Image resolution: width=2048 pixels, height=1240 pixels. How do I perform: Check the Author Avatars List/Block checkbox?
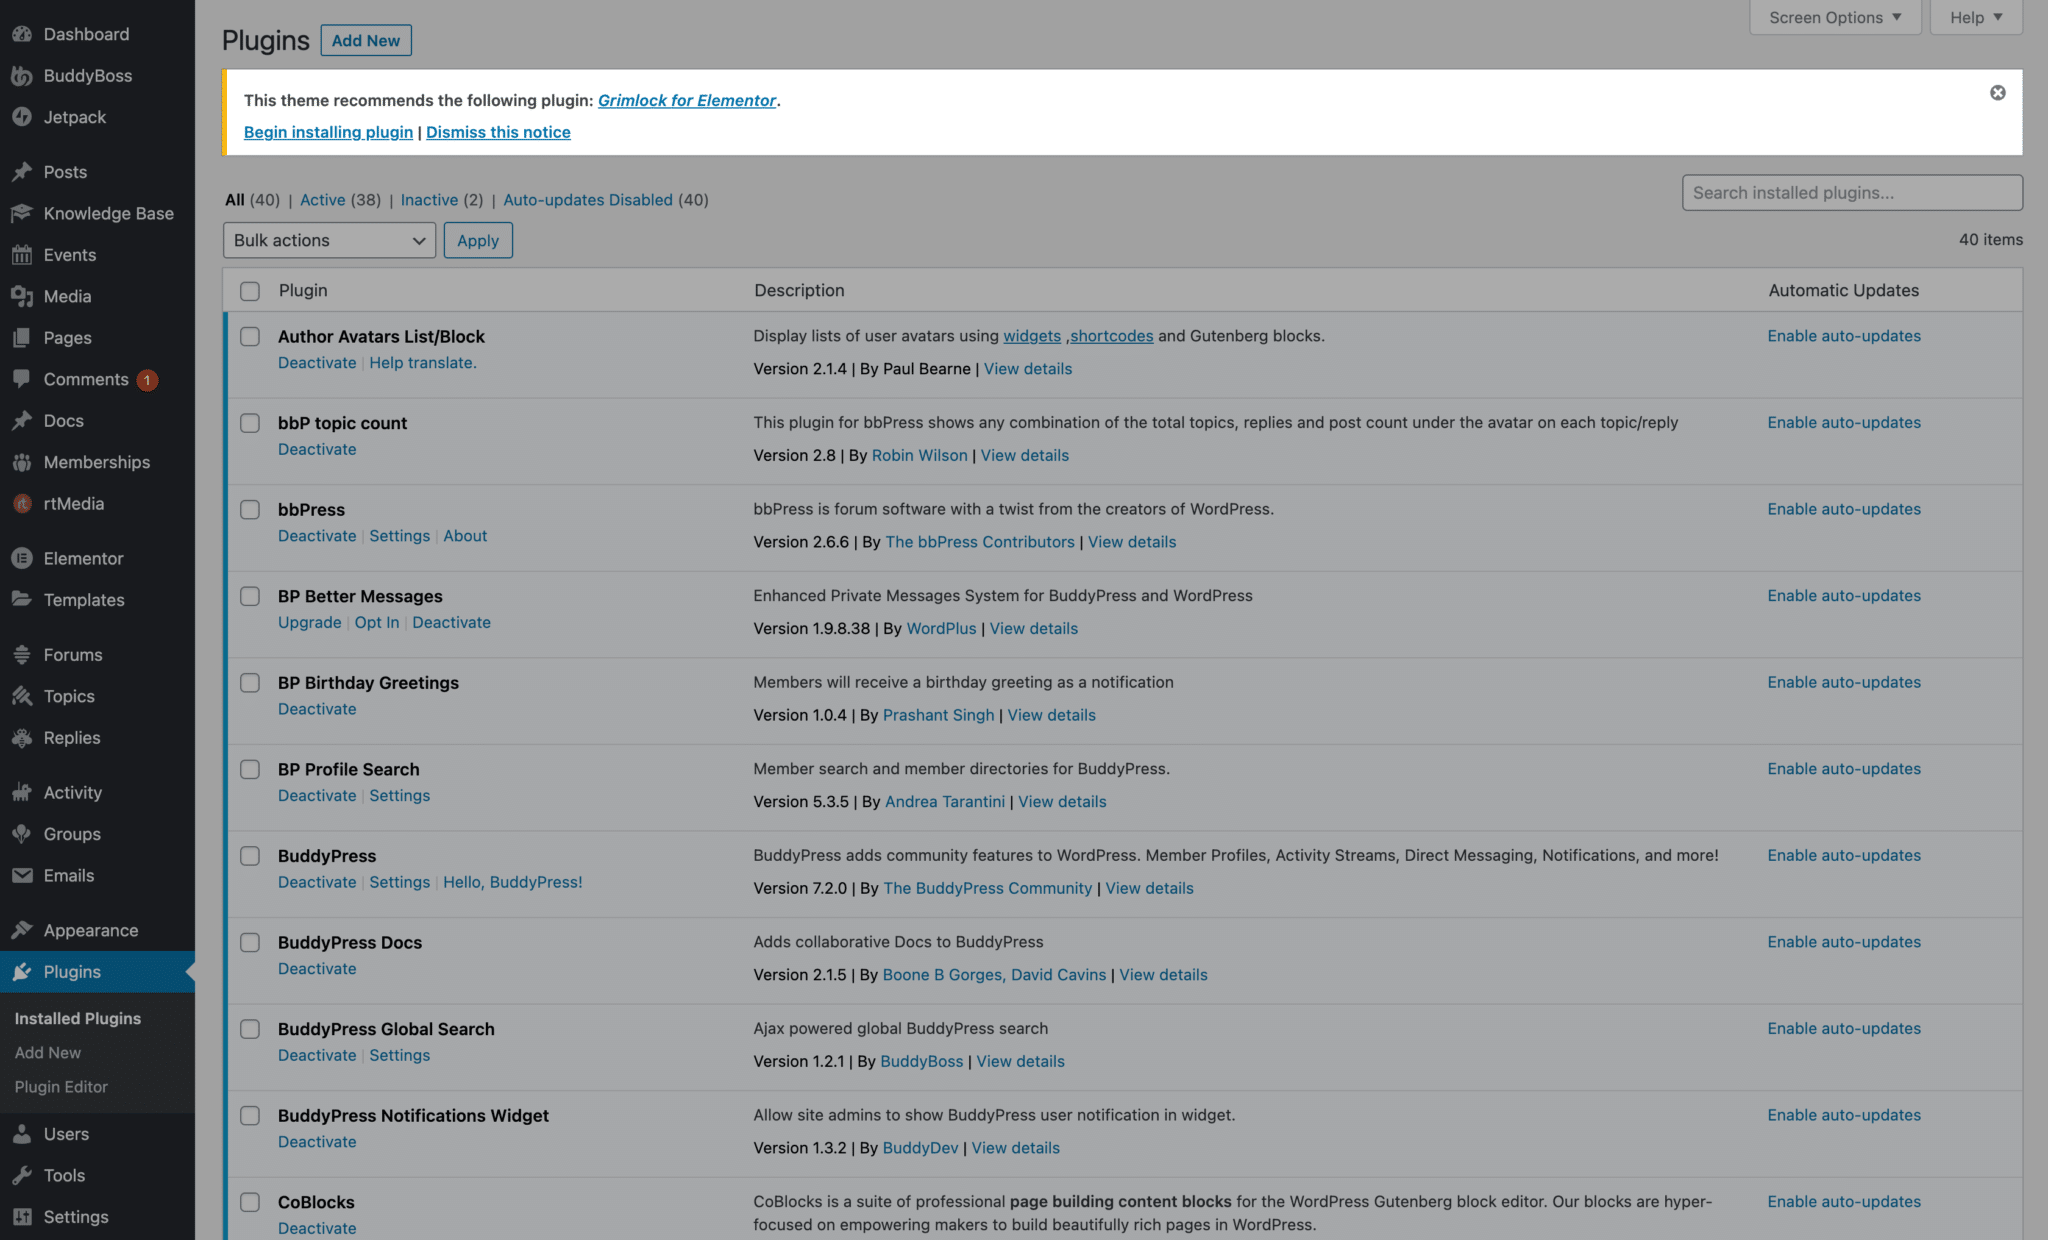click(x=250, y=337)
